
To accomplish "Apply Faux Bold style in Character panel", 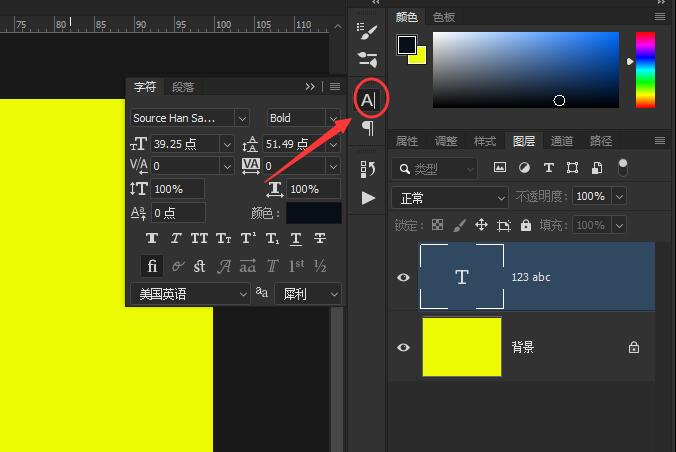I will (x=152, y=239).
